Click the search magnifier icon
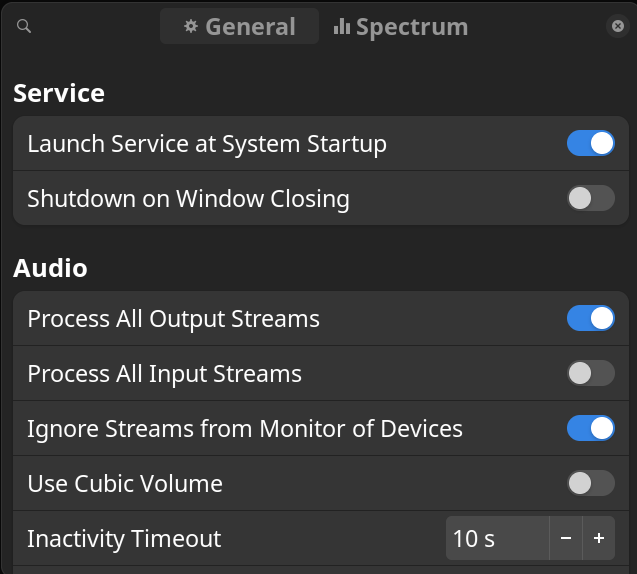Image resolution: width=637 pixels, height=574 pixels. pos(25,27)
